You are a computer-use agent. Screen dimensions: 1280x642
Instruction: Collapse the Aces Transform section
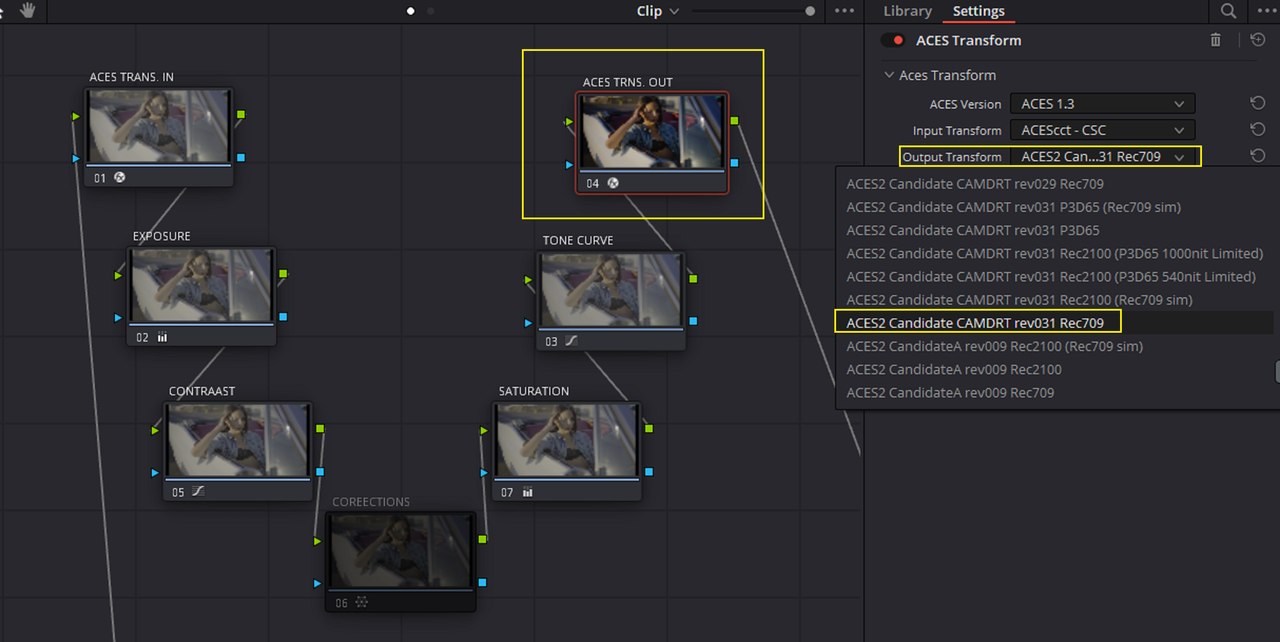pyautogui.click(x=889, y=75)
